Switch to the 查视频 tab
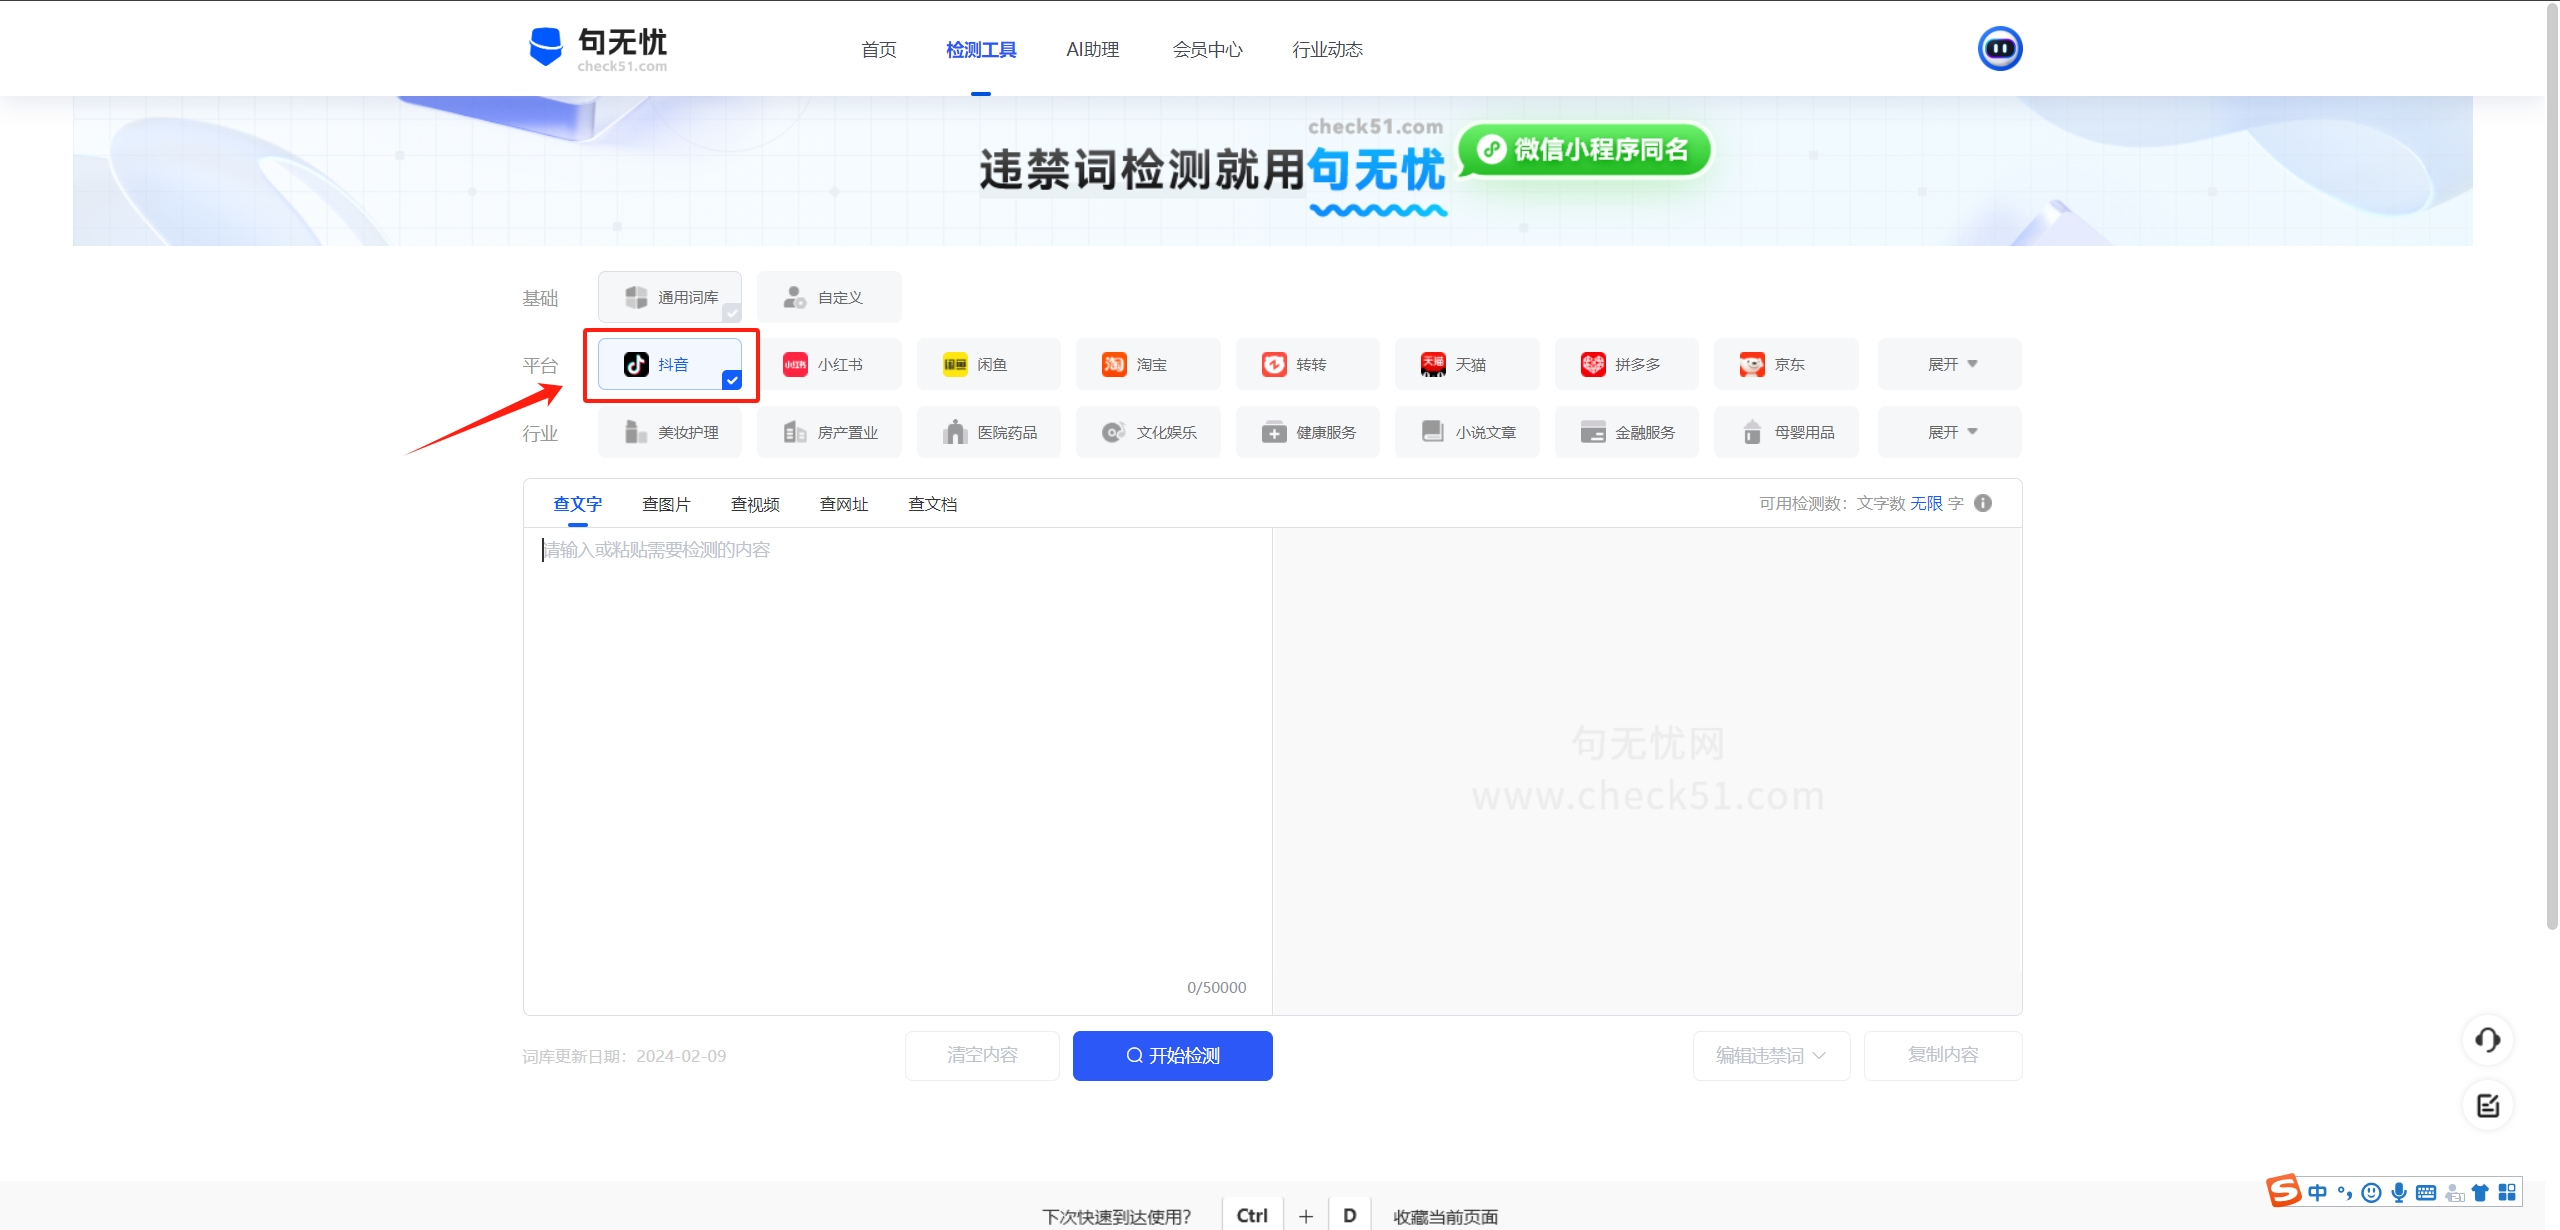 pyautogui.click(x=755, y=504)
